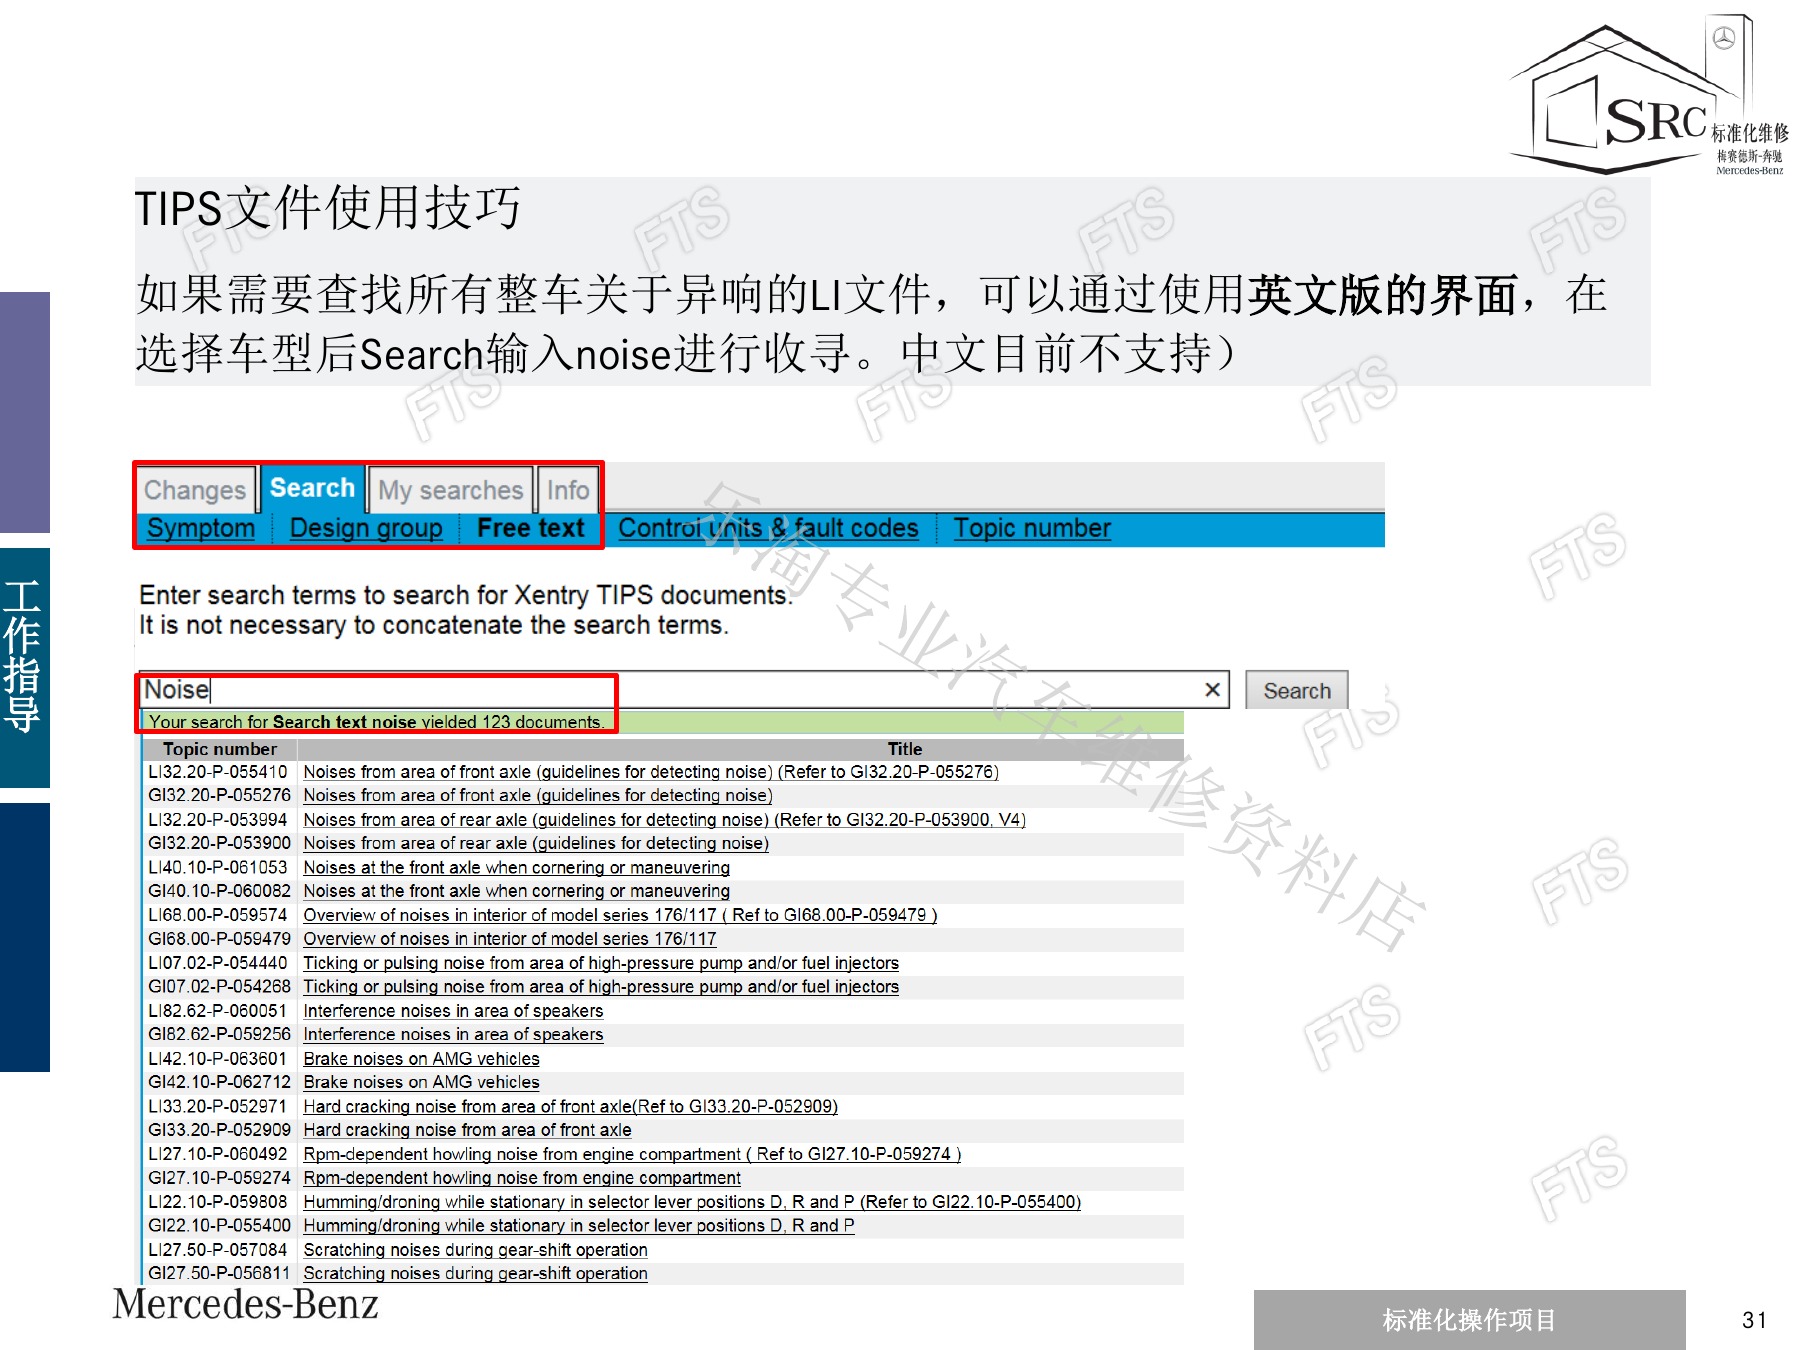Open the My searches tab

tap(450, 490)
